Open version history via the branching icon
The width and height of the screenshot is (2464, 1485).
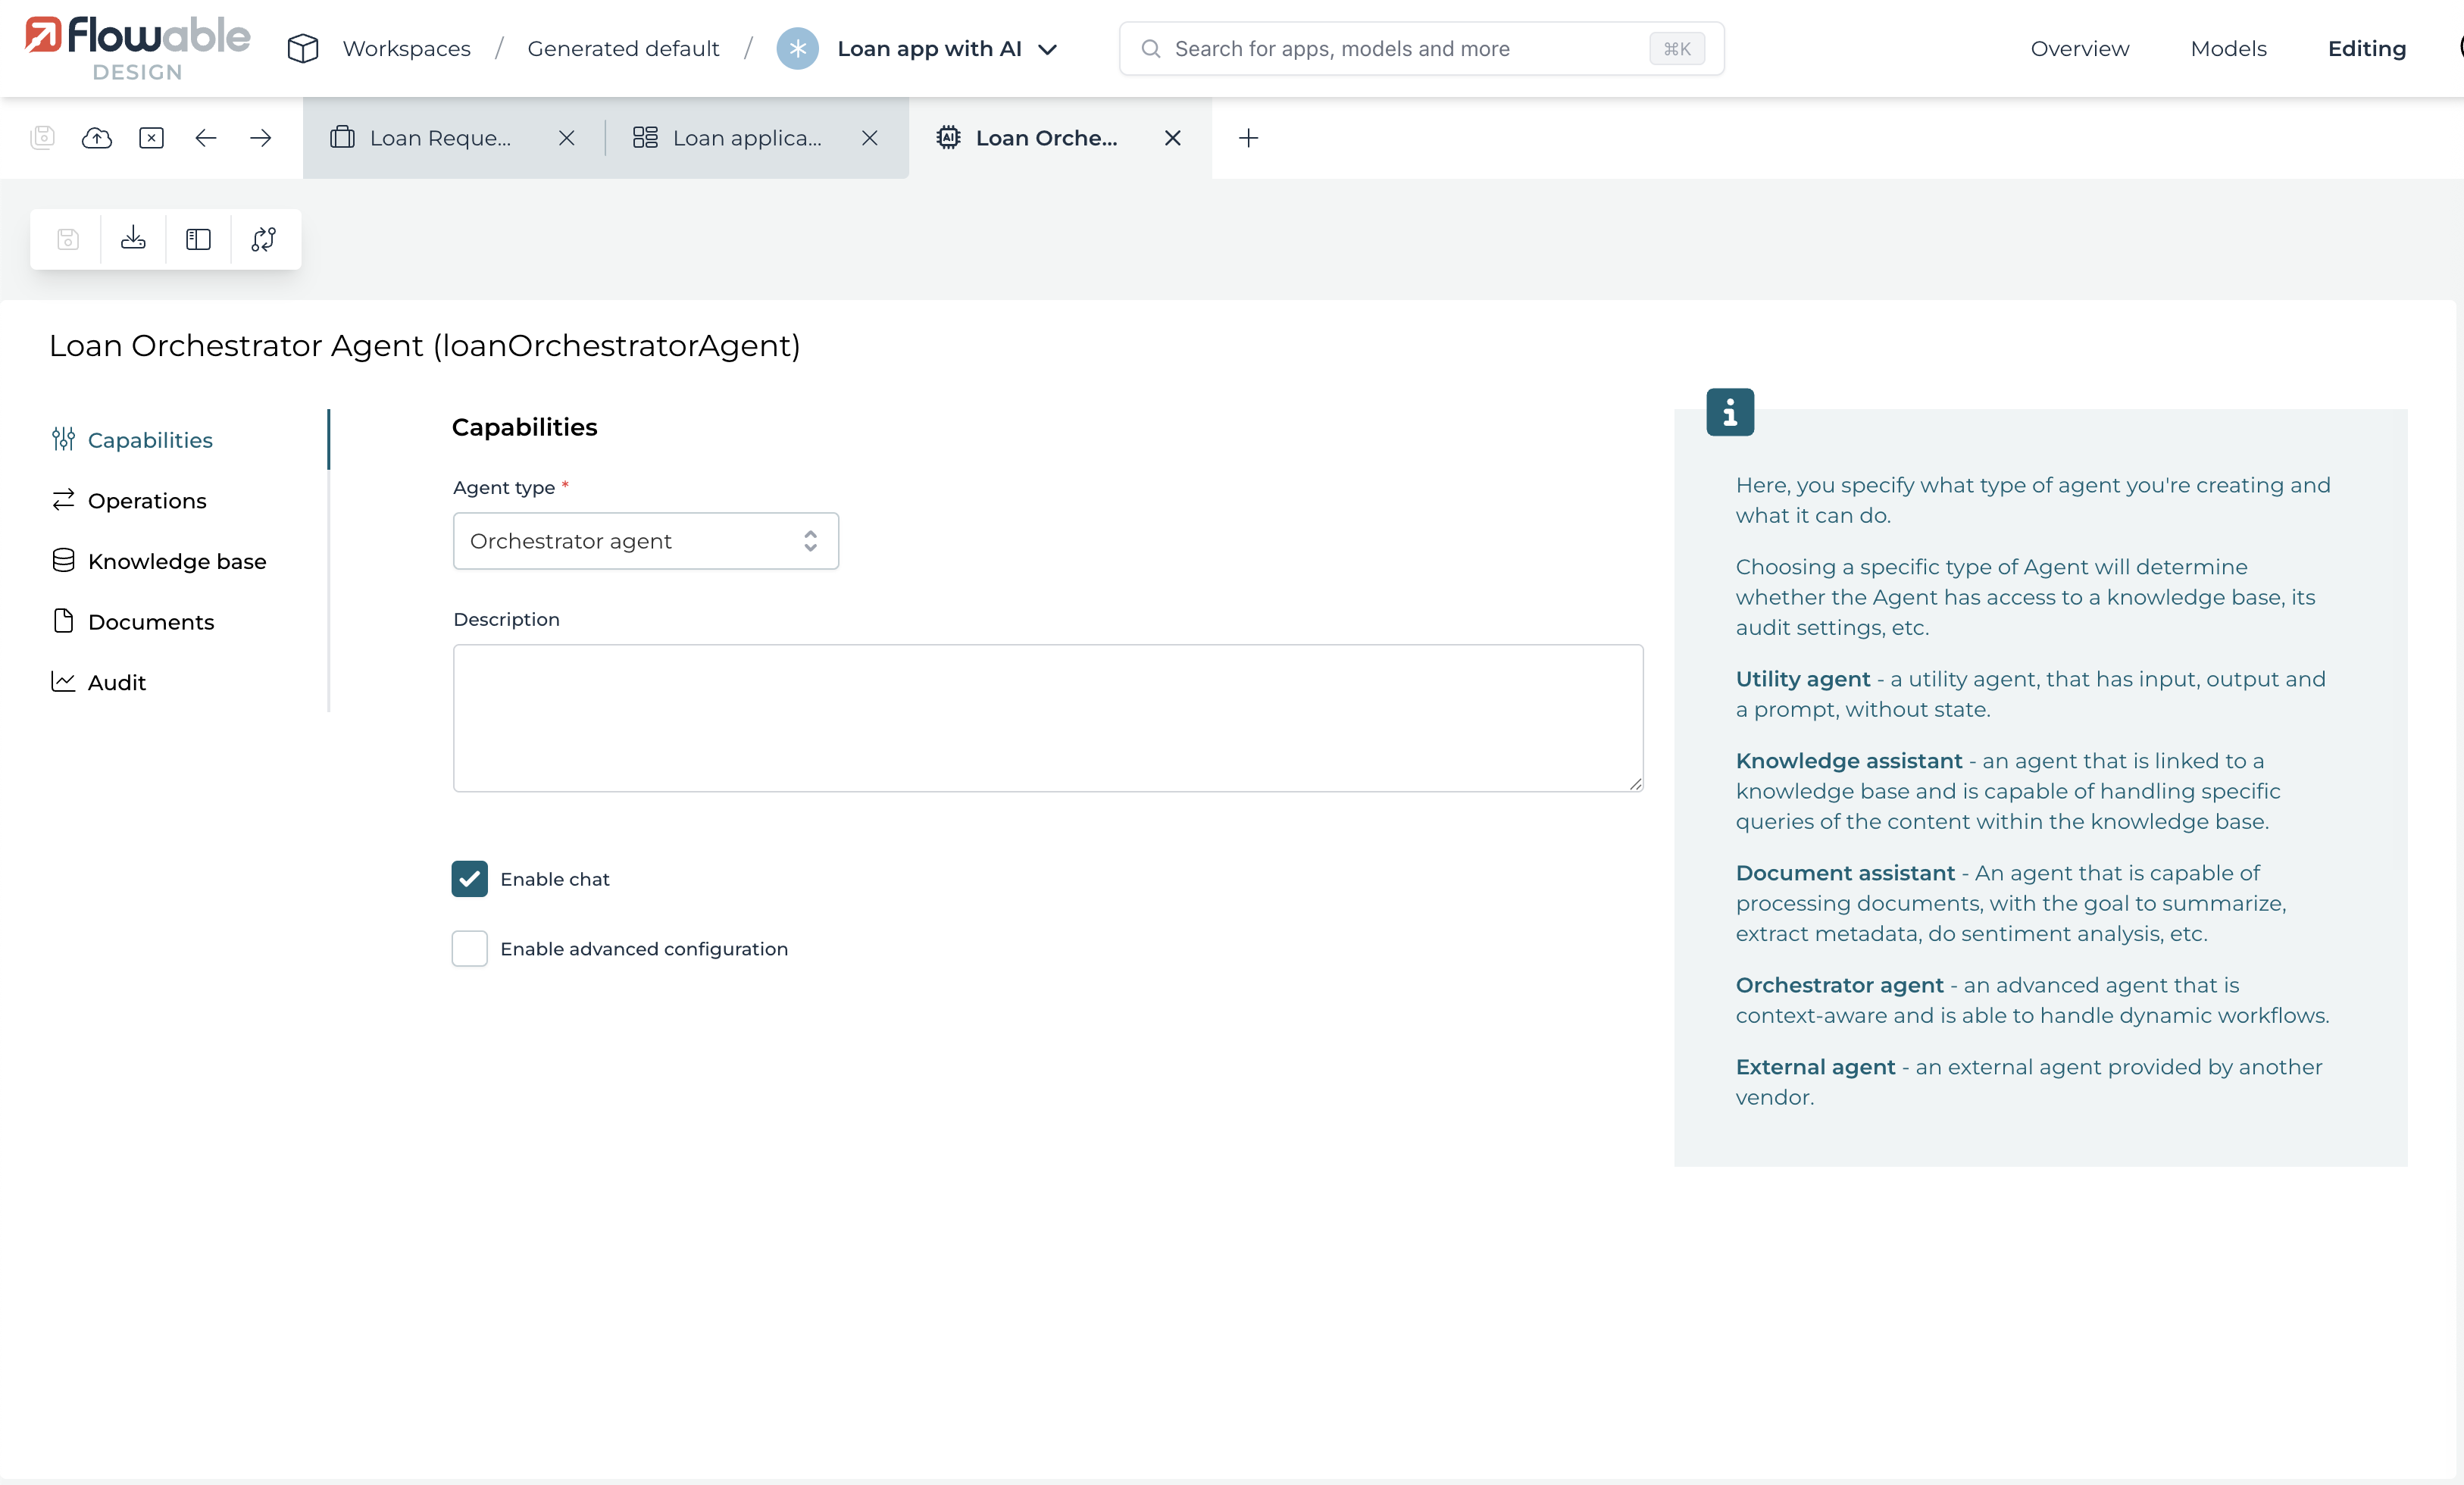point(262,239)
